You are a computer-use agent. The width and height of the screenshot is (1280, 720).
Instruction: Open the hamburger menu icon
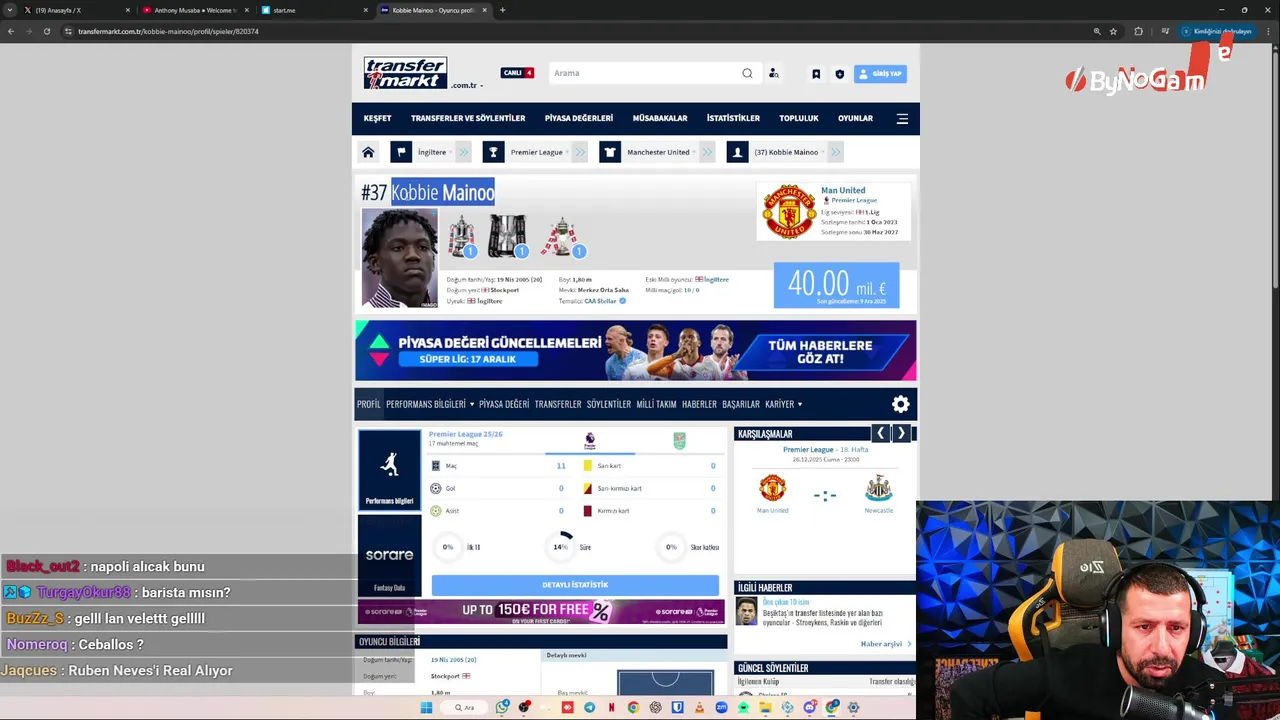(902, 118)
